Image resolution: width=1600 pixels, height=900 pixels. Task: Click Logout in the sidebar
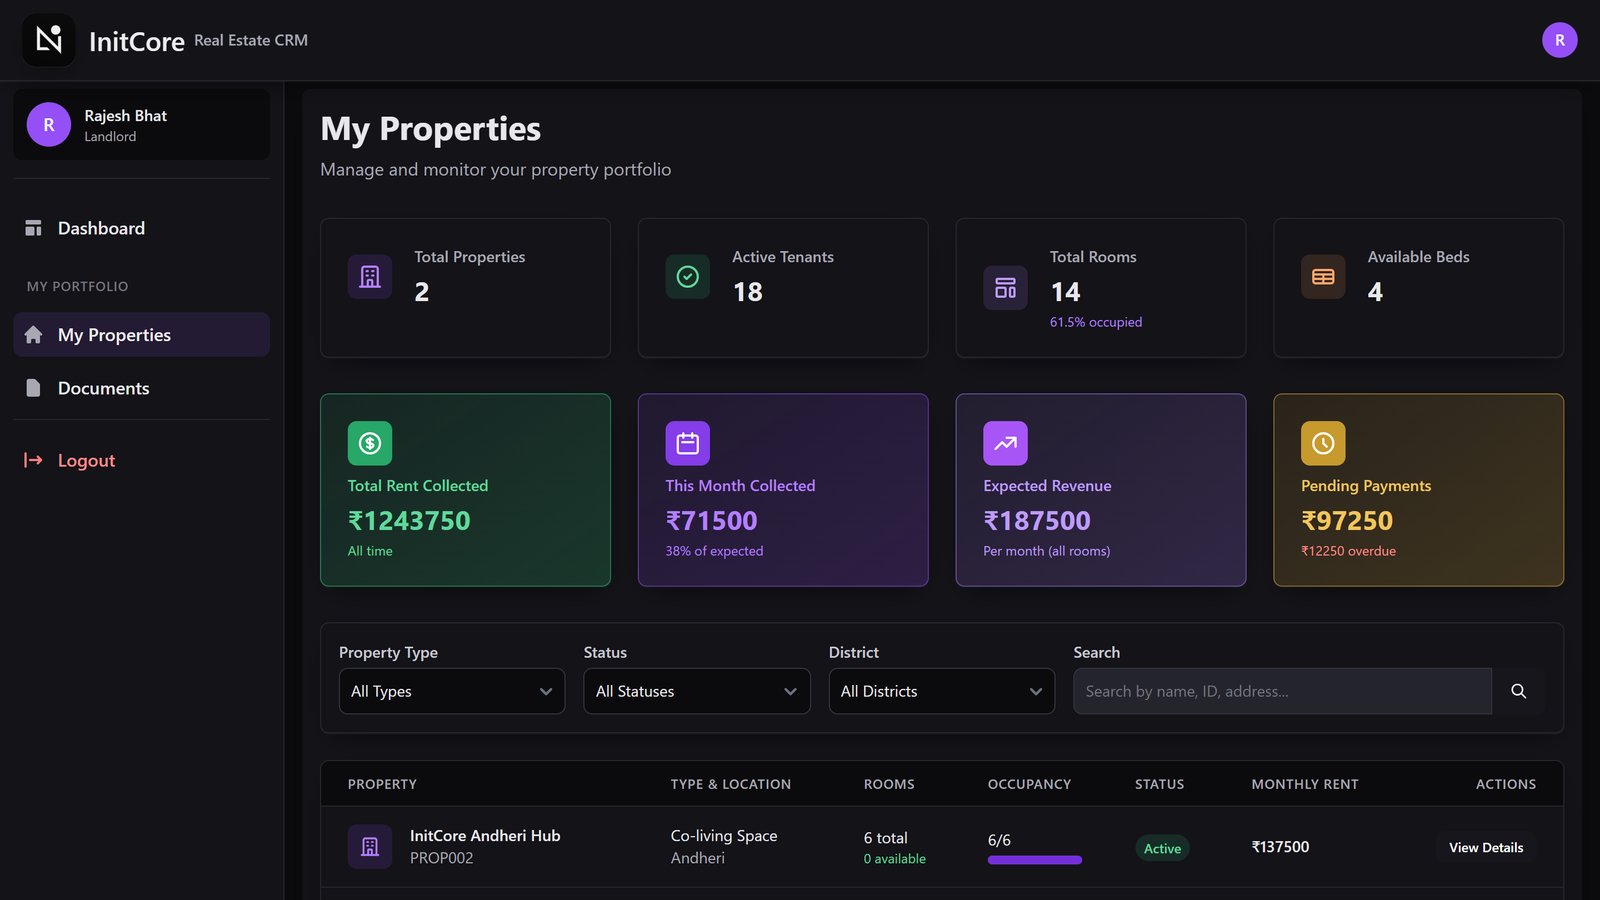[x=142, y=460]
